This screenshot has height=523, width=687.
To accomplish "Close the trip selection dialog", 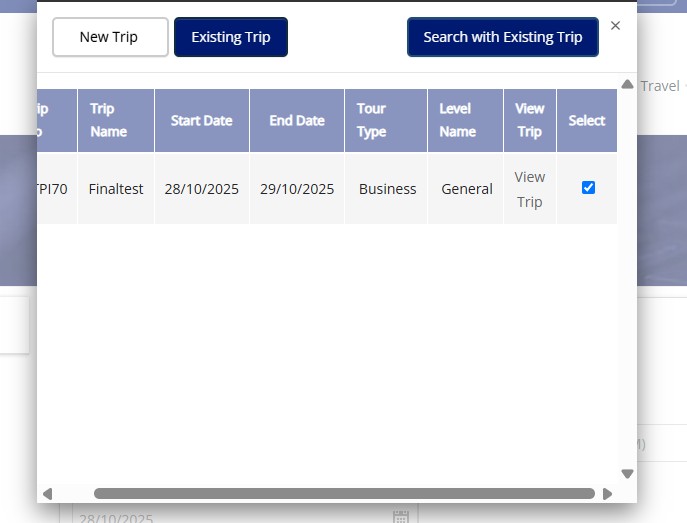I will pyautogui.click(x=615, y=26).
